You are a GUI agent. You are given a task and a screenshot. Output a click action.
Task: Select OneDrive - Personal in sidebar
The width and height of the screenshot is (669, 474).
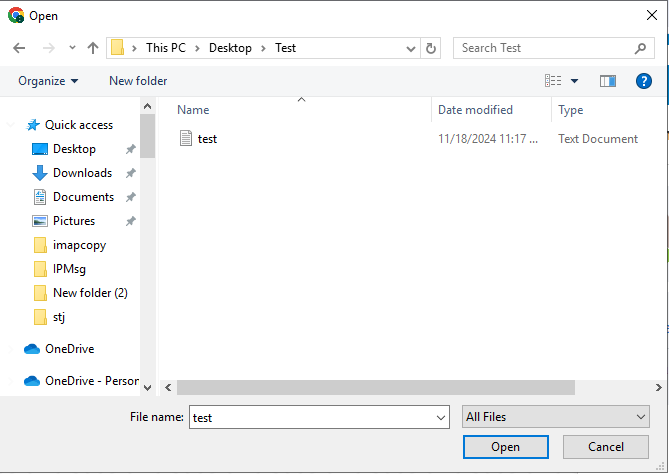pos(92,381)
